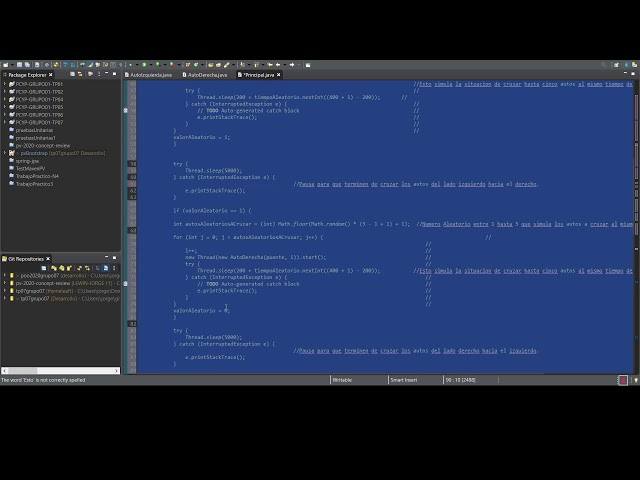Image resolution: width=640 pixels, height=480 pixels.
Task: Select the TestMavenPV project
Action: click(x=30, y=169)
